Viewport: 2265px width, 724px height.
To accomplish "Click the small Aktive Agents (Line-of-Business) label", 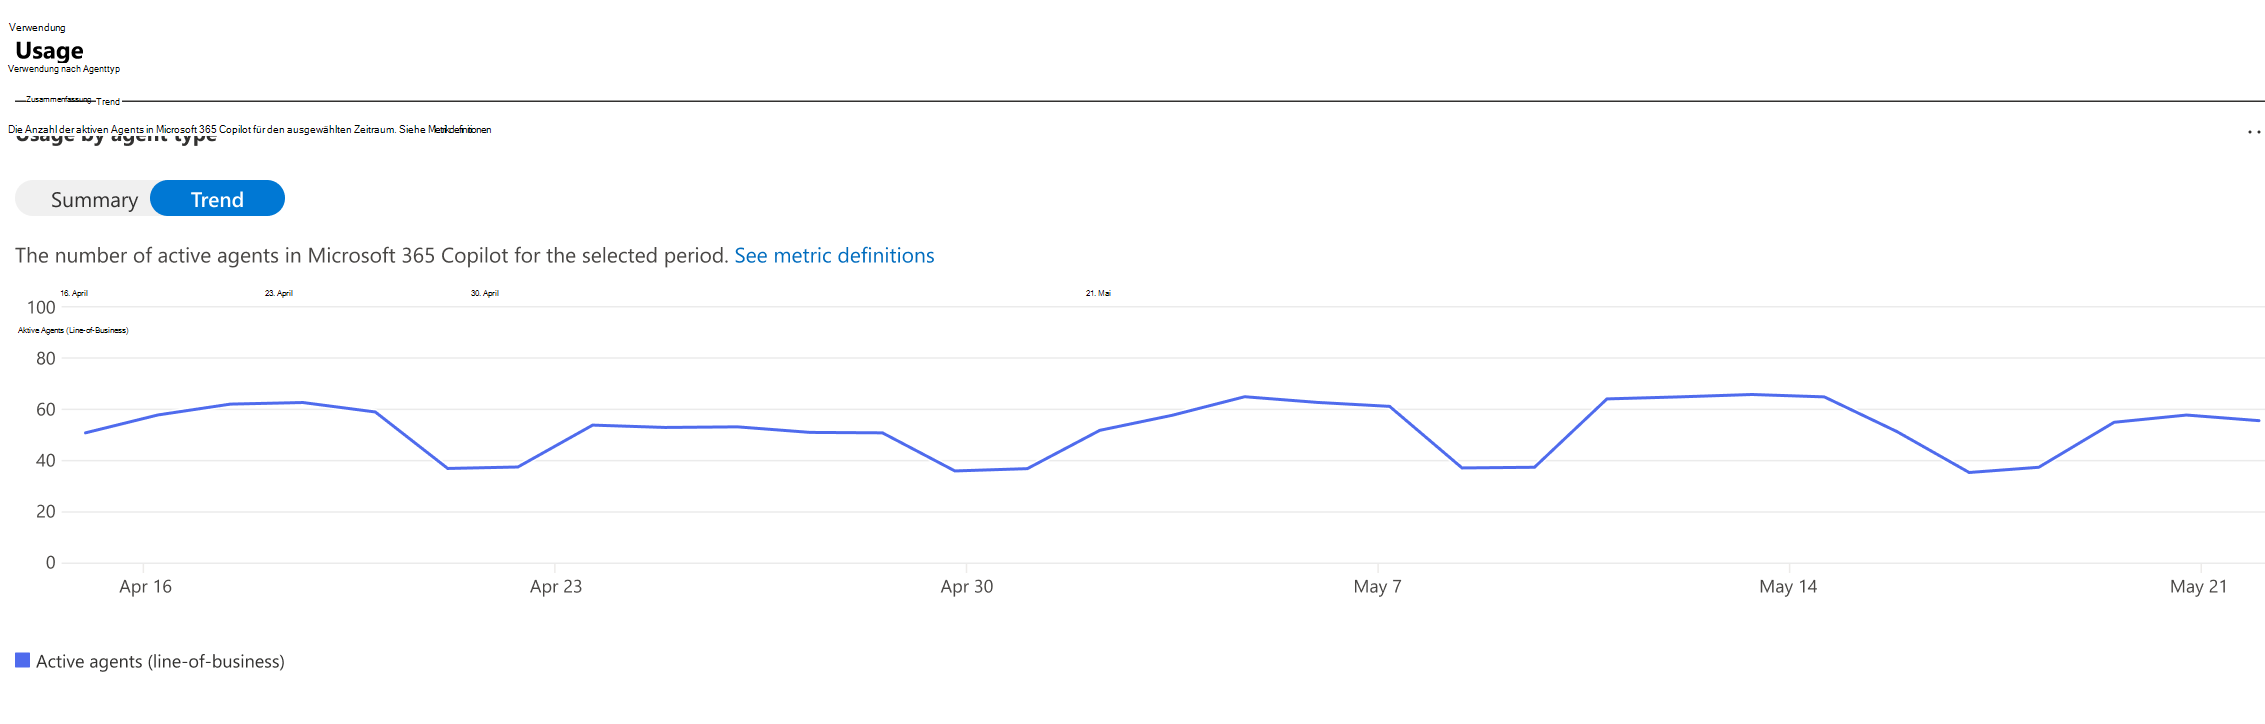I will click(x=73, y=330).
